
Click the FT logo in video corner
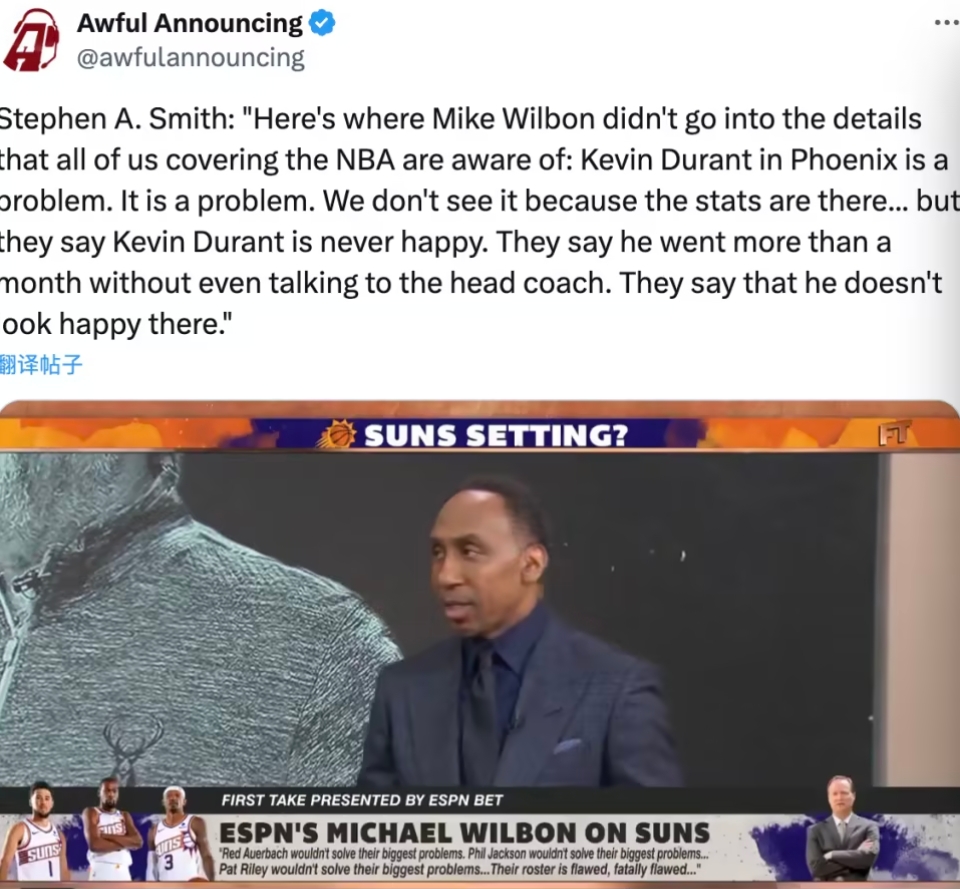pyautogui.click(x=895, y=433)
